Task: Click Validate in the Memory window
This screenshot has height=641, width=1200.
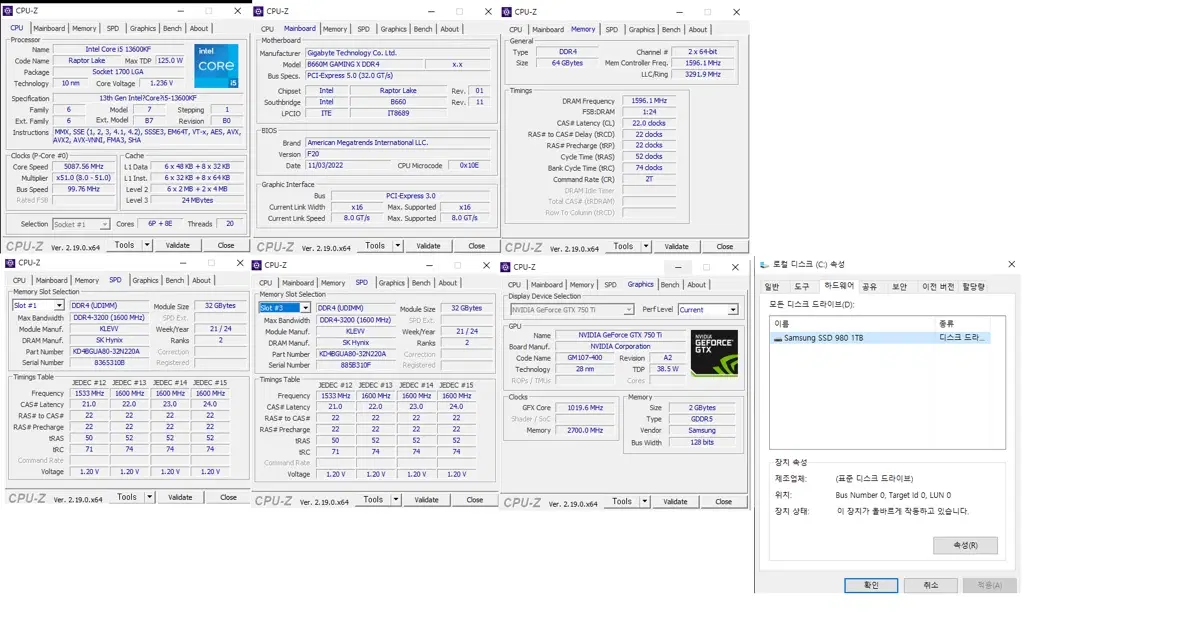Action: pos(677,246)
